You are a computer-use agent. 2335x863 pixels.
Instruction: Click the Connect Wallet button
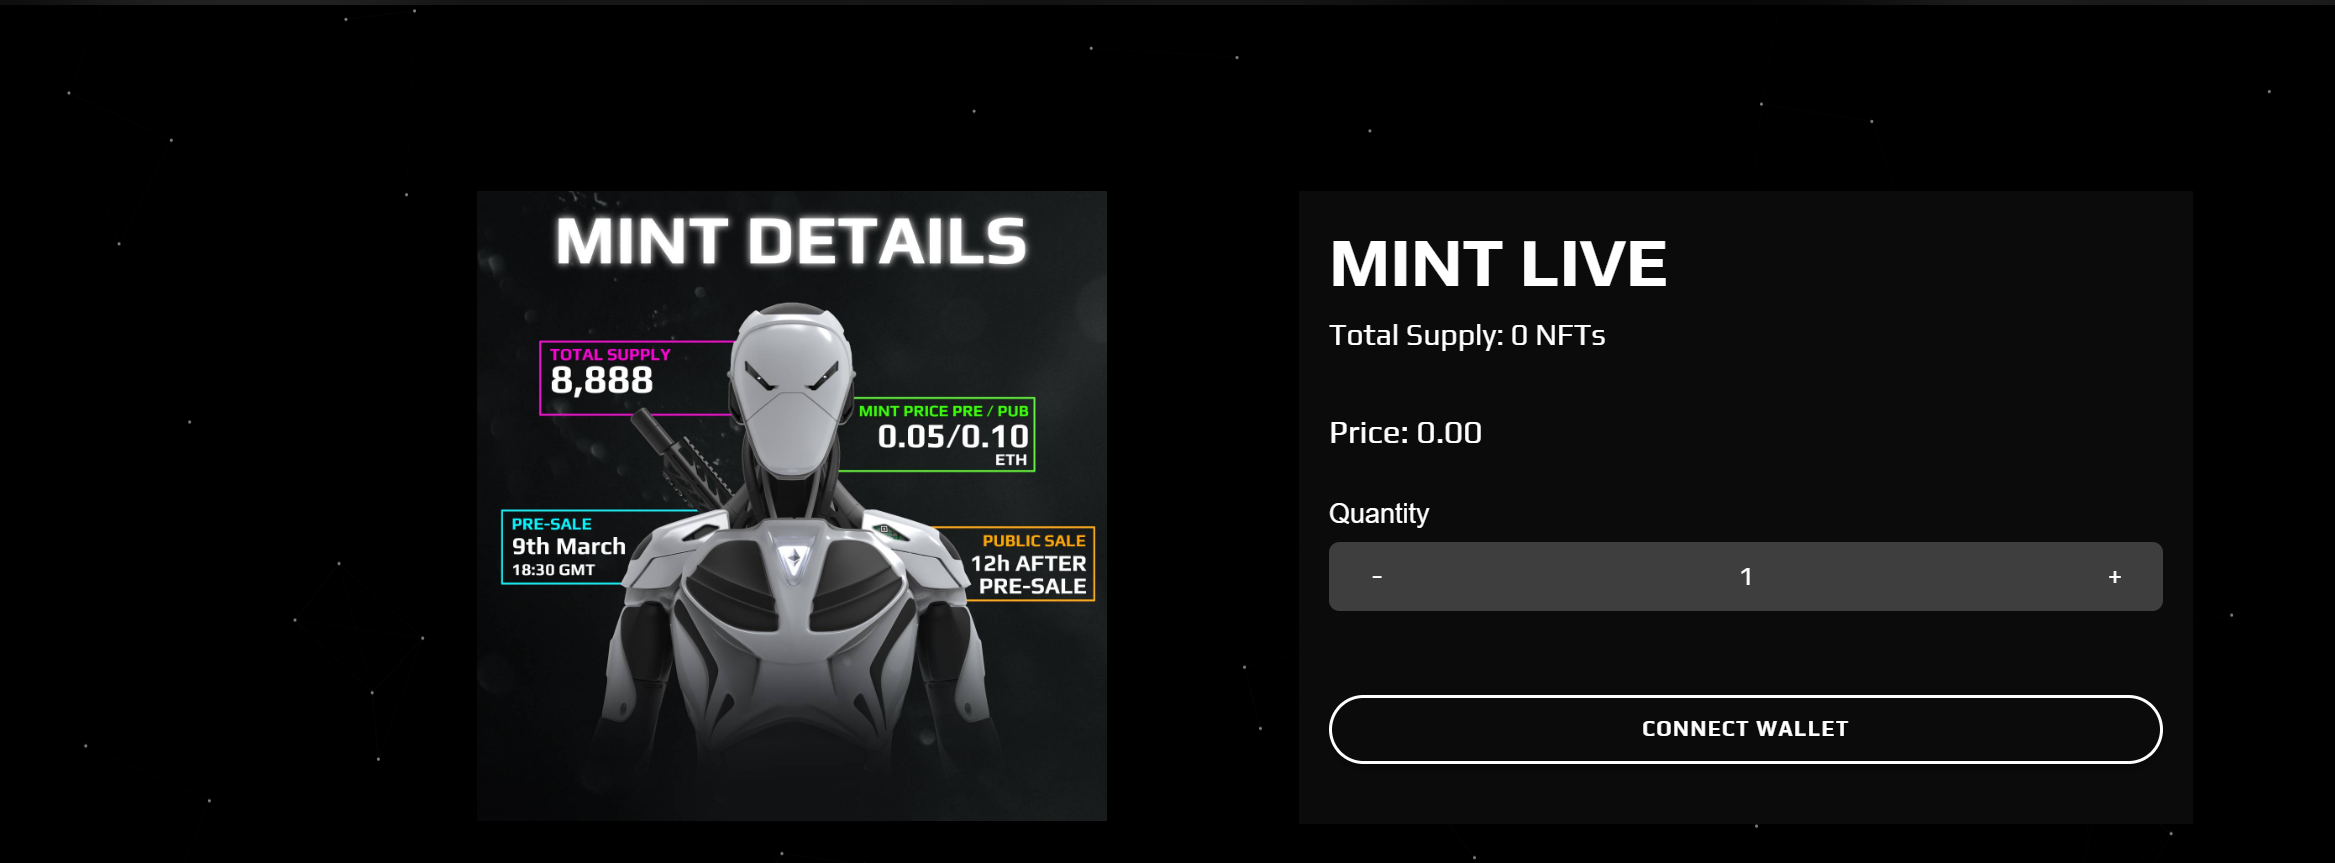point(1745,729)
